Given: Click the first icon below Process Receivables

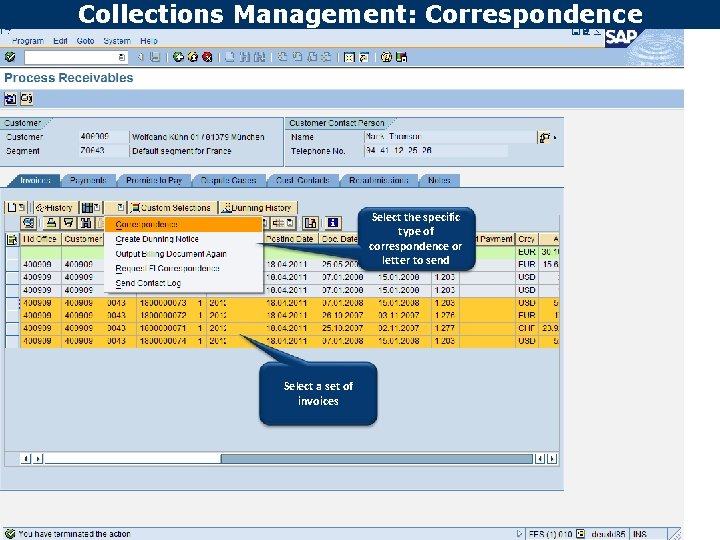Looking at the screenshot, I should click(x=10, y=98).
